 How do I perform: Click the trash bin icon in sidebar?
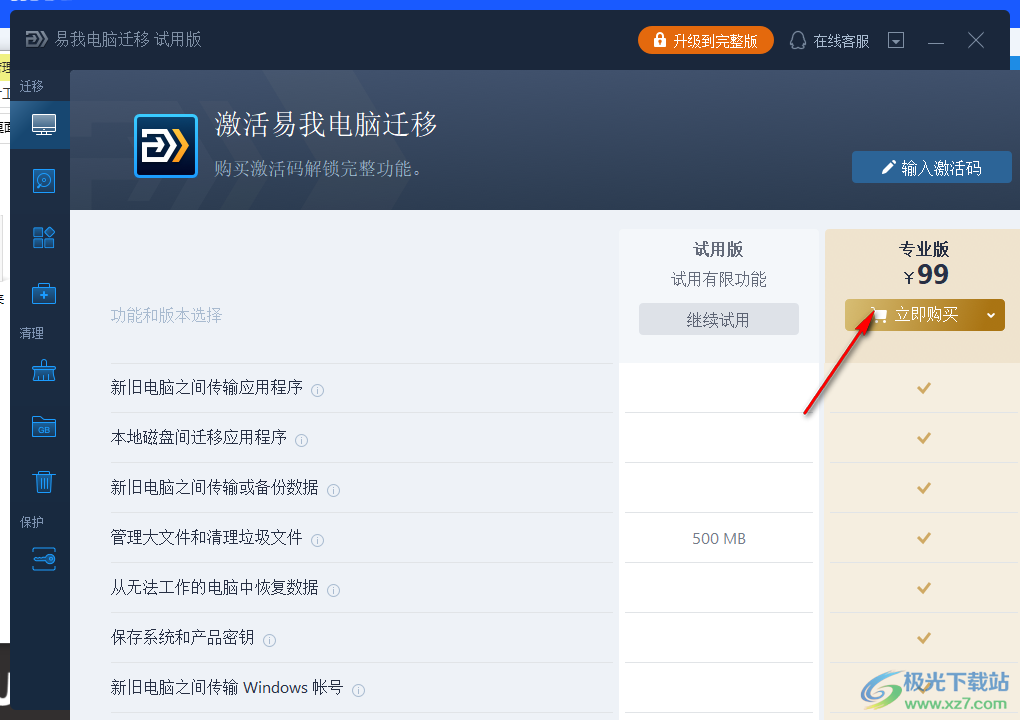43,482
